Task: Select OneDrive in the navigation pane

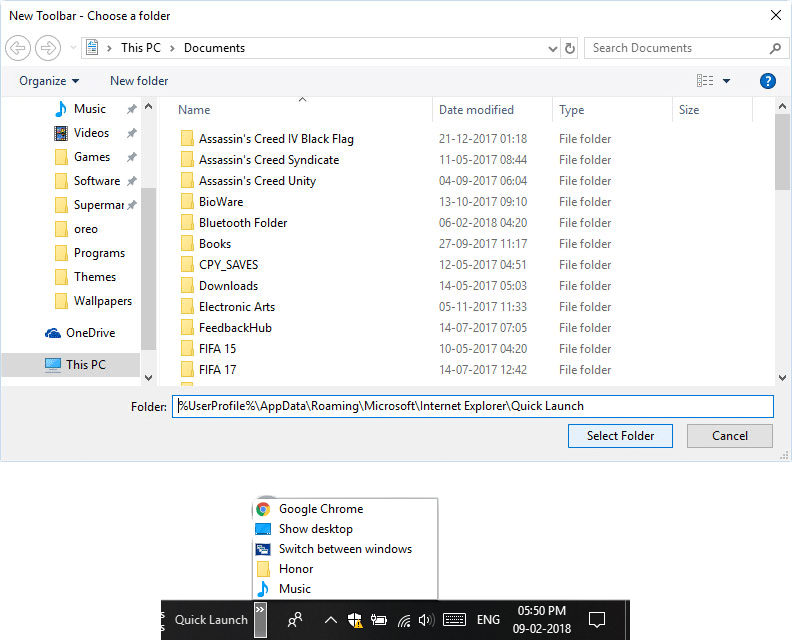Action: click(x=90, y=333)
